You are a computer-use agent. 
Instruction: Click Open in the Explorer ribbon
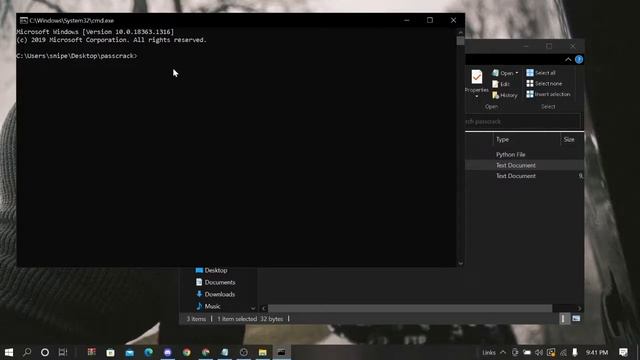[503, 73]
